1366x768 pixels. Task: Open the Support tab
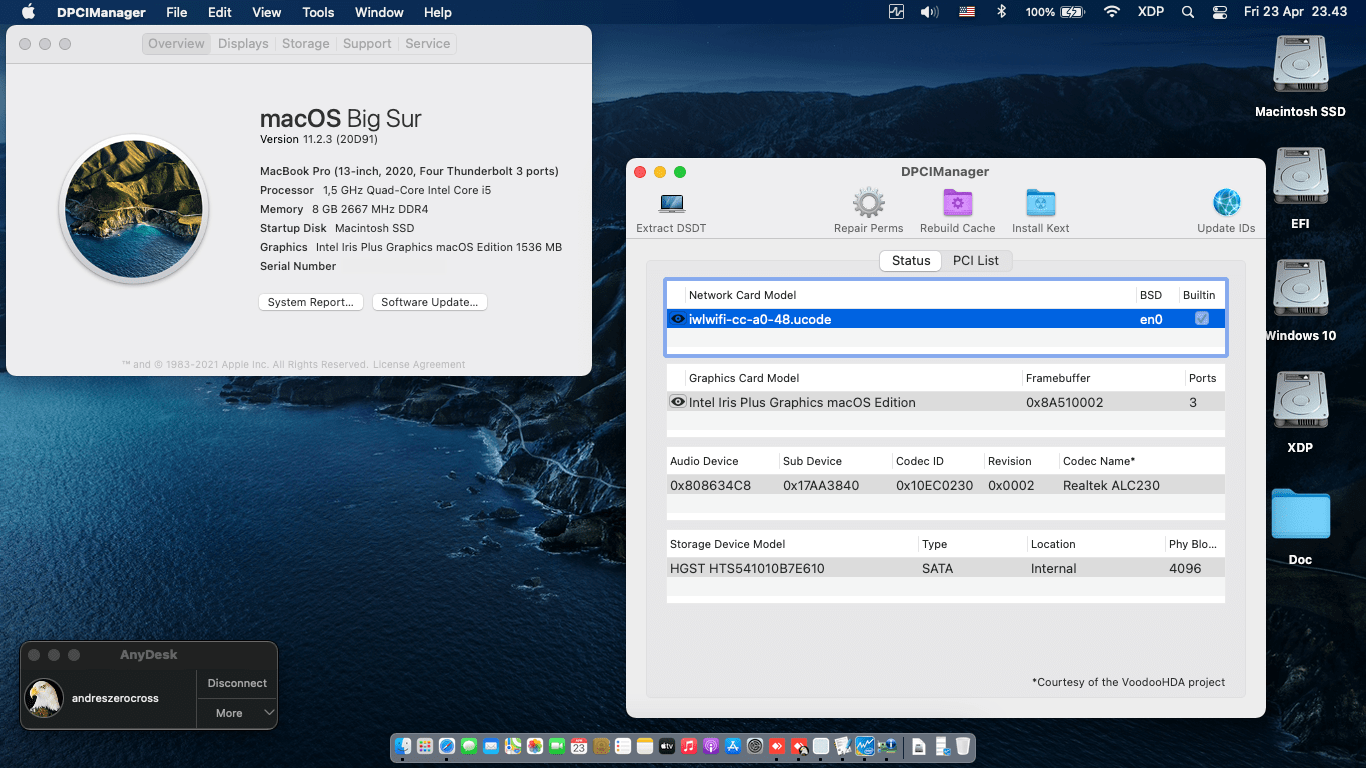367,44
